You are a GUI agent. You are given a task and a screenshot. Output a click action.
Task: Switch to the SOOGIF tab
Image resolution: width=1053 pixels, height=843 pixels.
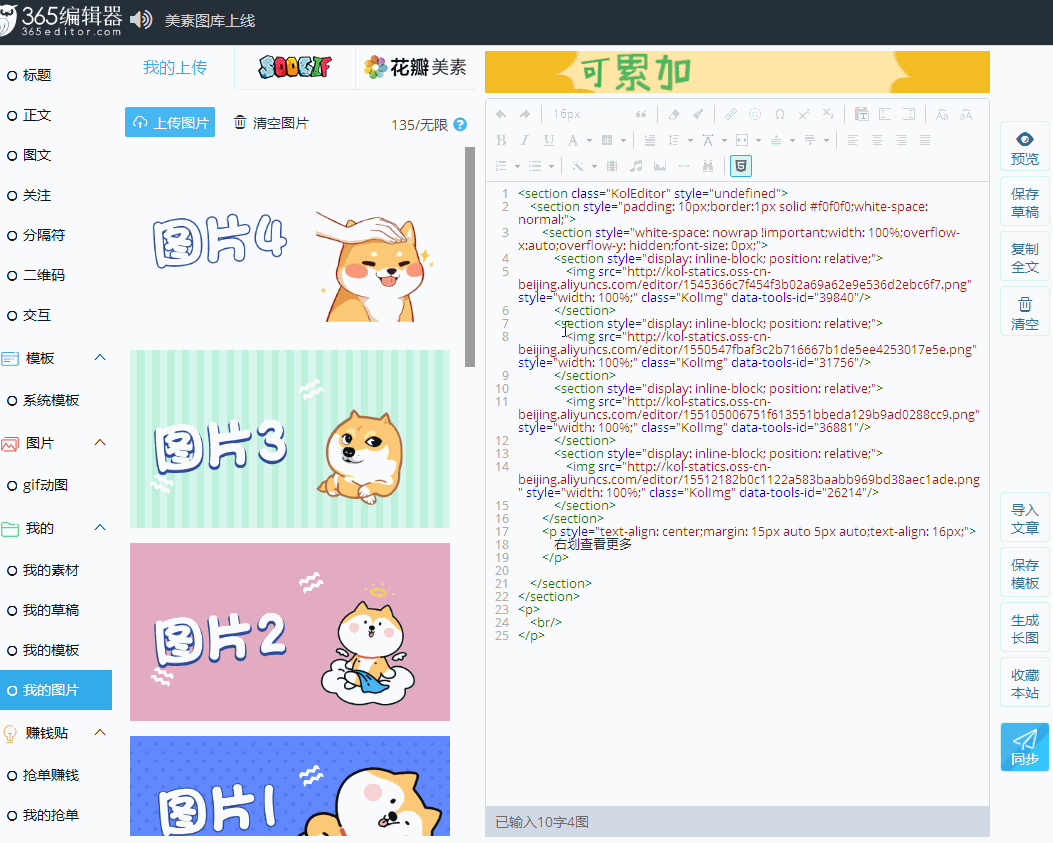click(293, 68)
